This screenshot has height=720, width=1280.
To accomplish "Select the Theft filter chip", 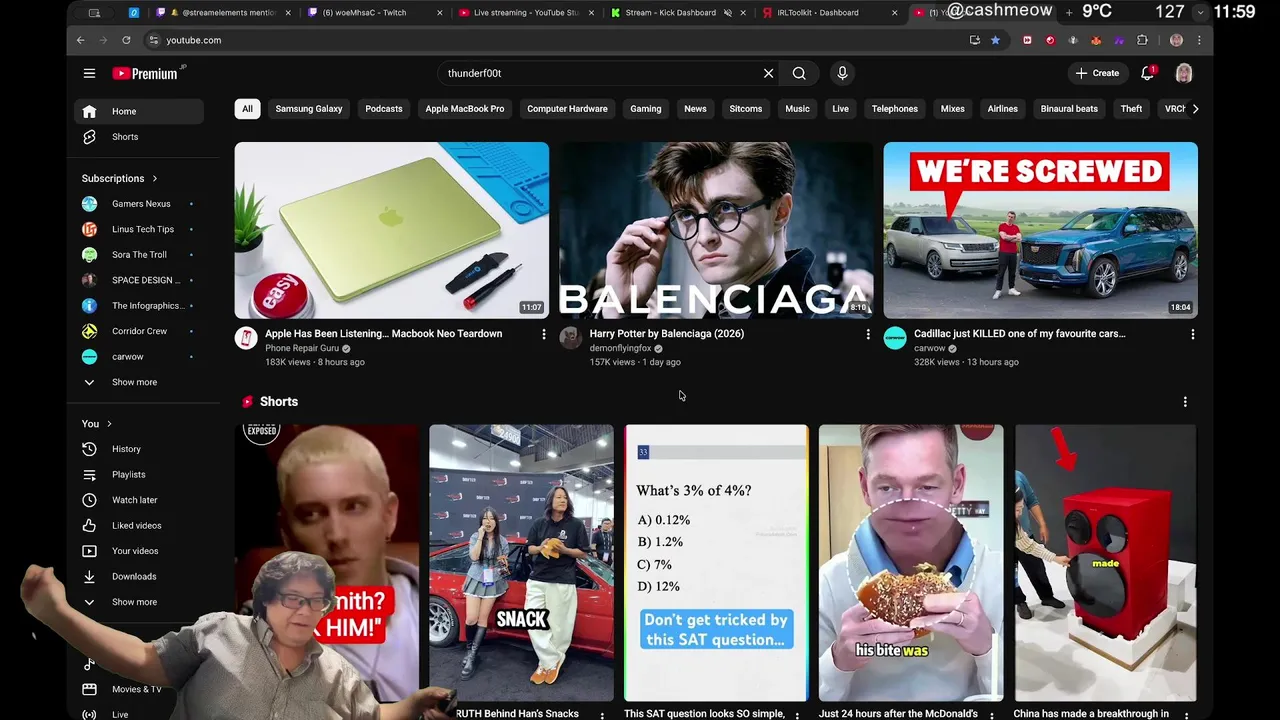I will pos(1131,109).
